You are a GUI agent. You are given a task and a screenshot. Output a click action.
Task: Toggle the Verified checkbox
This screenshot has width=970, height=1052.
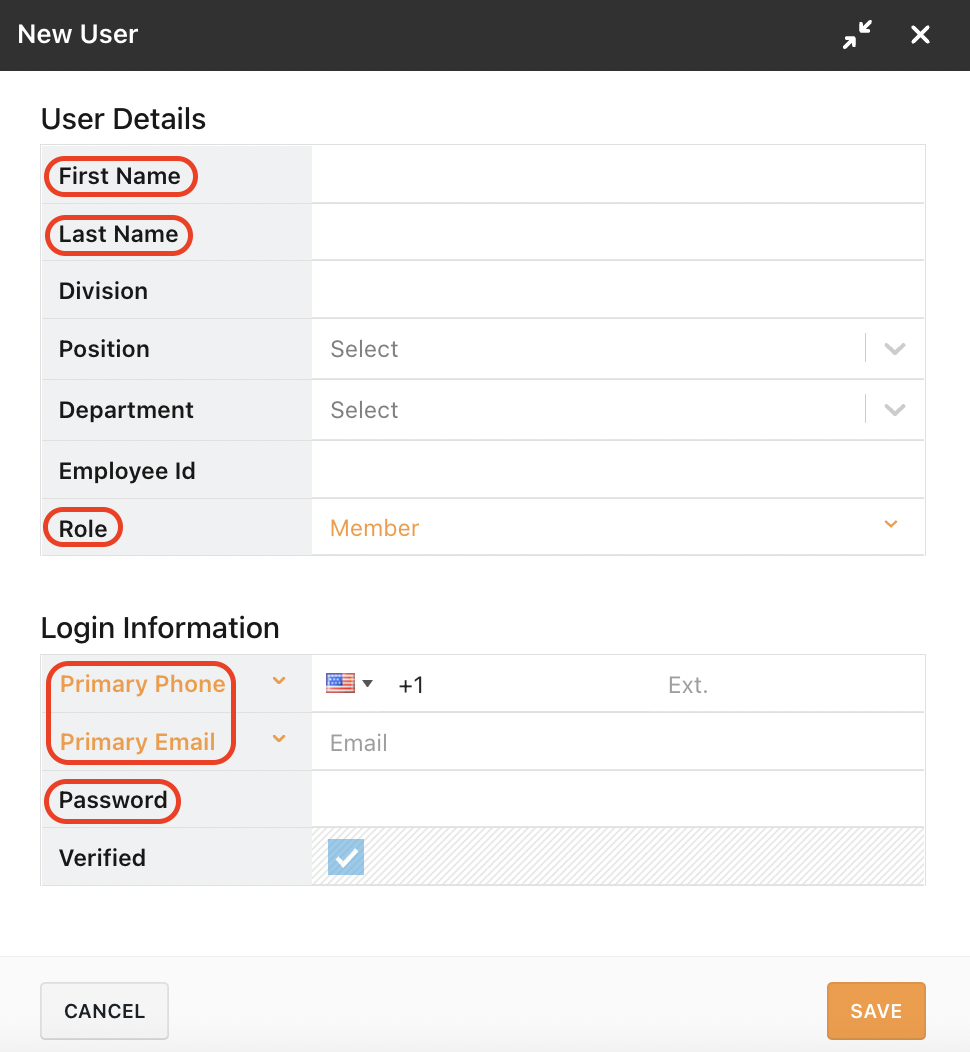point(346,857)
